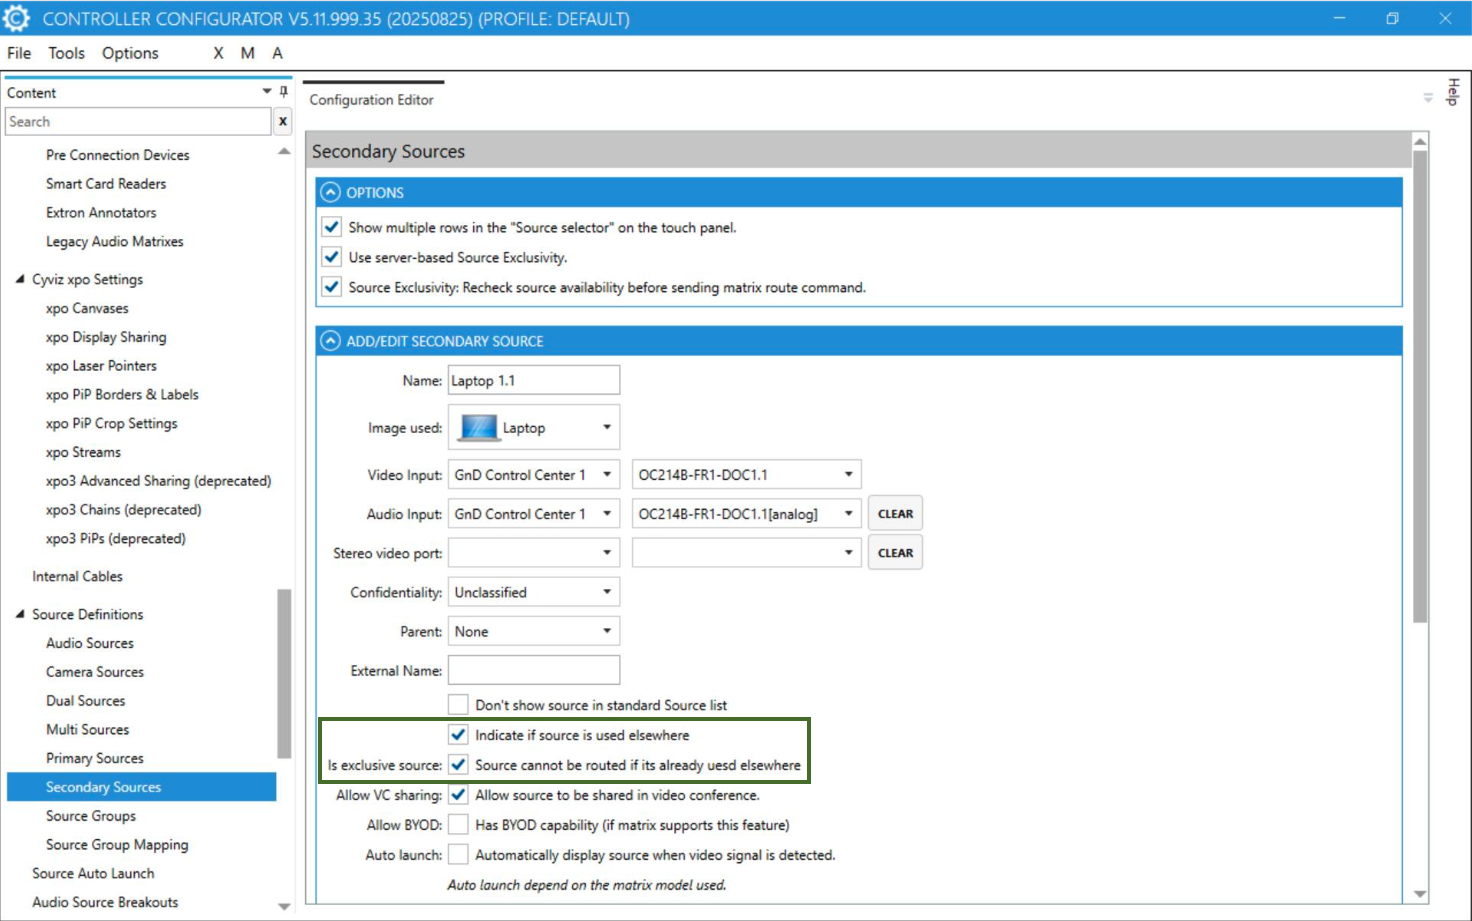
Task: Clear the search box with X button
Action: [x=283, y=122]
